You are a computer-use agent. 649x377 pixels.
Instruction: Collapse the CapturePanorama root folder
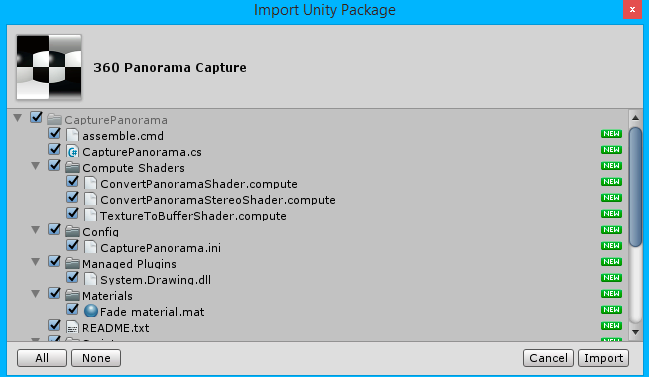coord(17,118)
